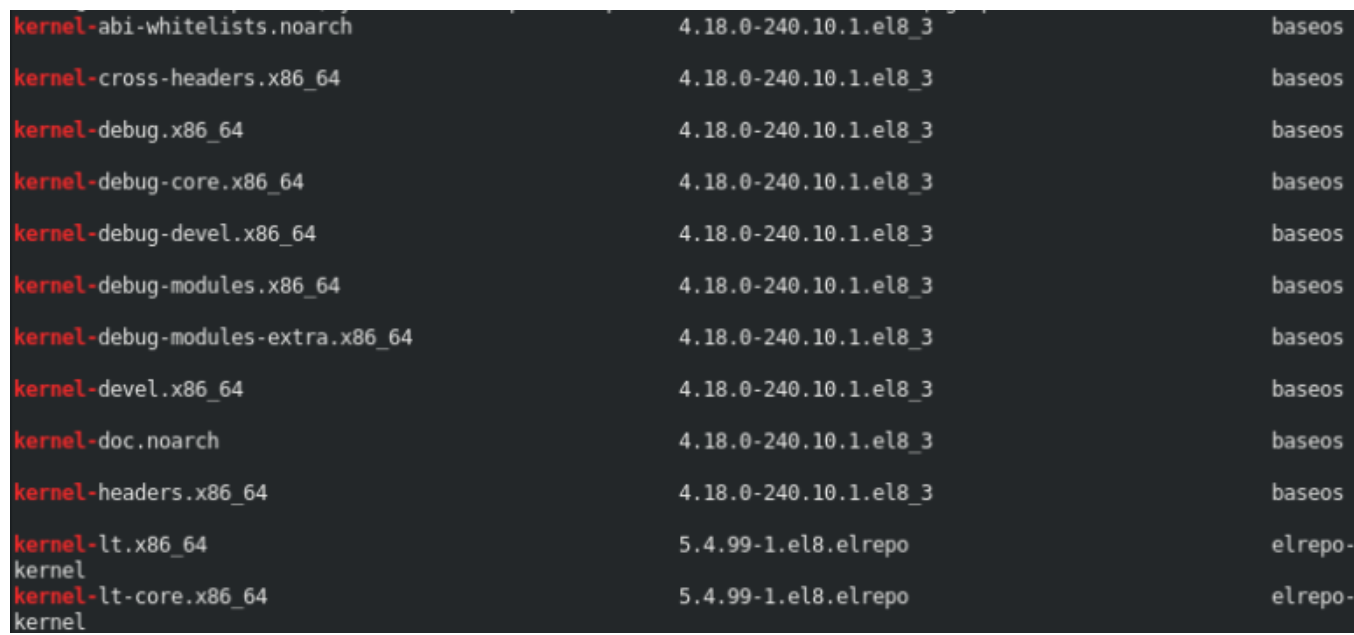Click the baseos repo on the kernel-headers.x86_64 row
Image resolution: width=1354 pixels, height=635 pixels.
tap(1307, 493)
